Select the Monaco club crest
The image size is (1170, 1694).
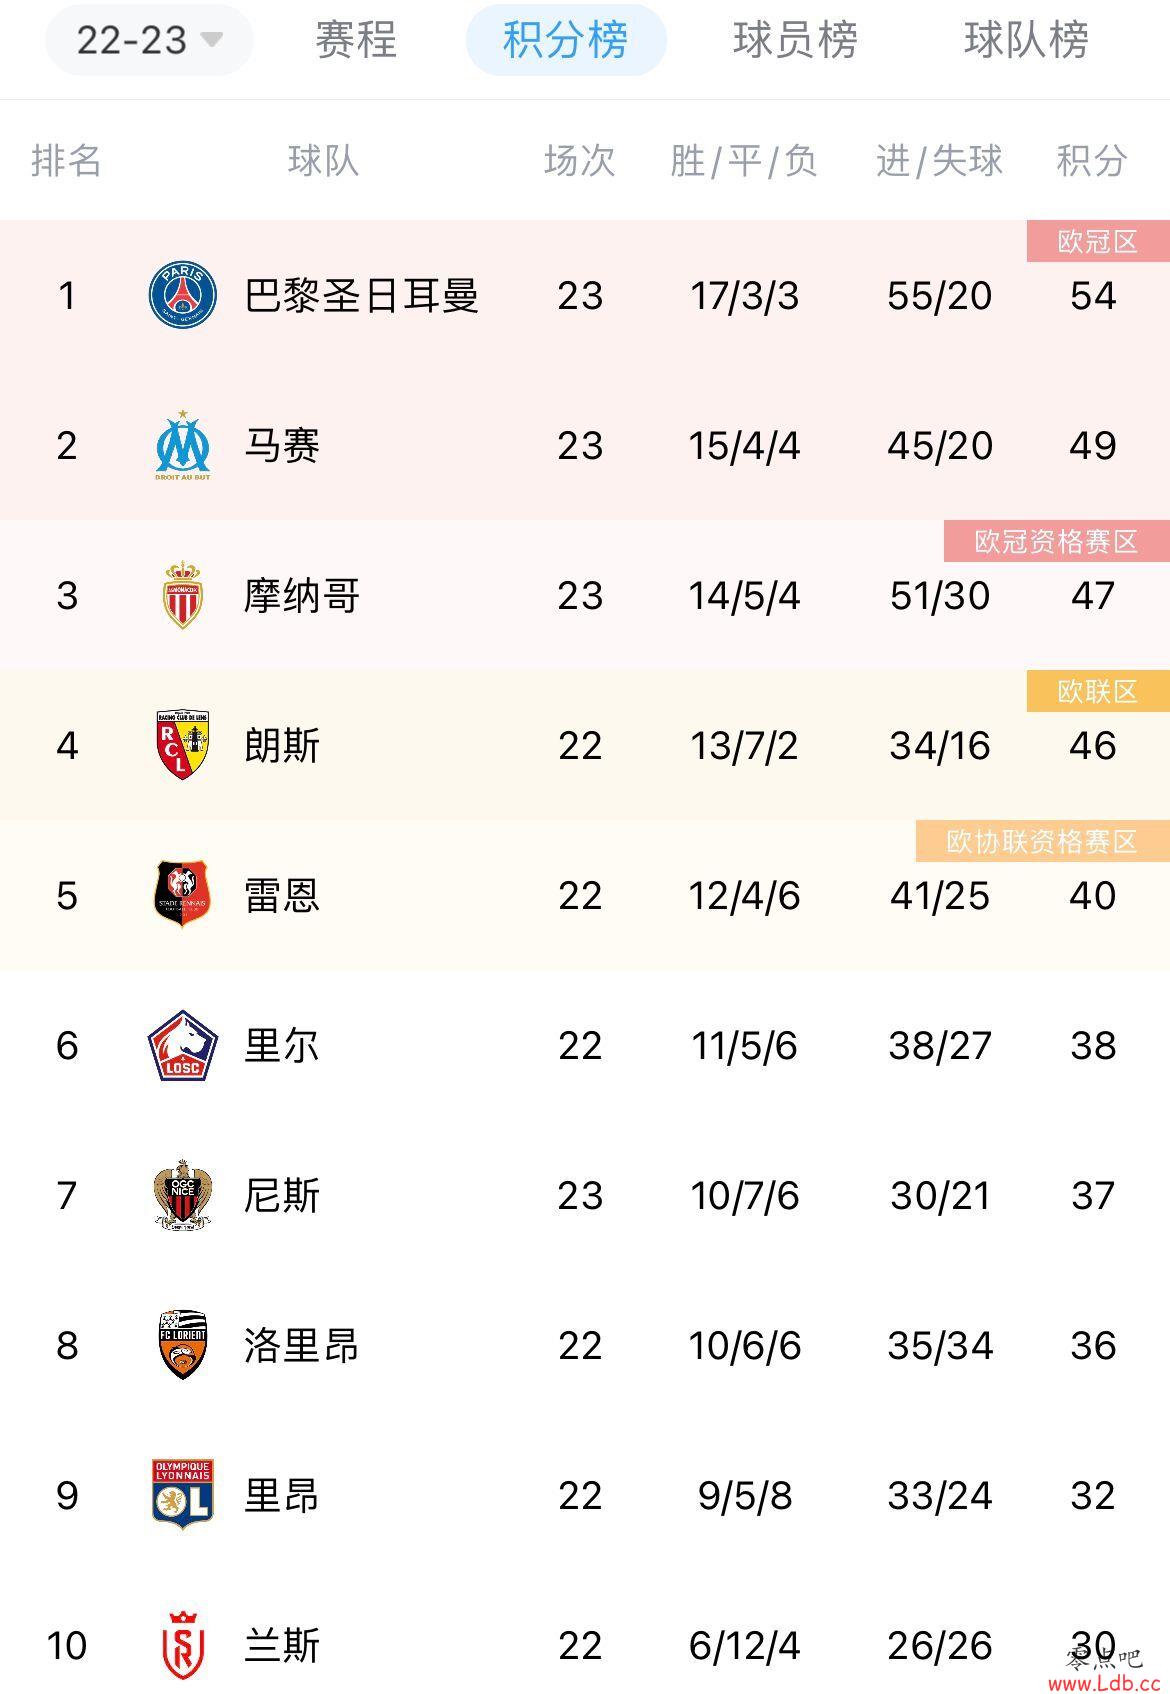(183, 595)
